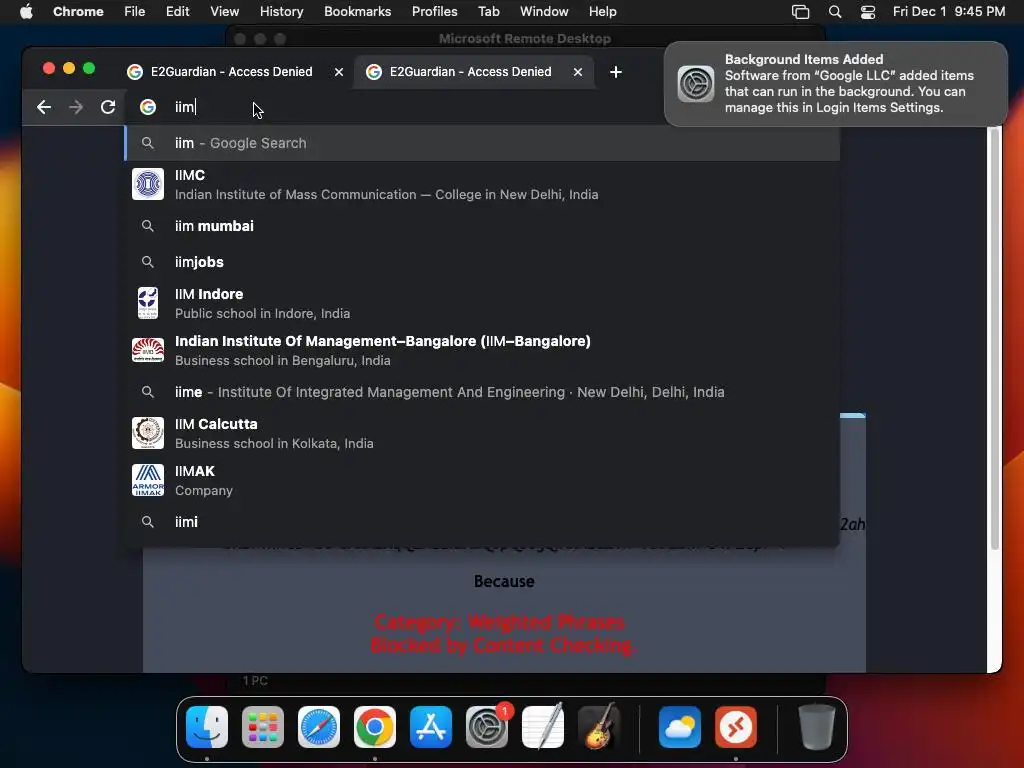Image resolution: width=1024 pixels, height=768 pixels.
Task: Close the first E2Guardian tab
Action: pyautogui.click(x=338, y=72)
